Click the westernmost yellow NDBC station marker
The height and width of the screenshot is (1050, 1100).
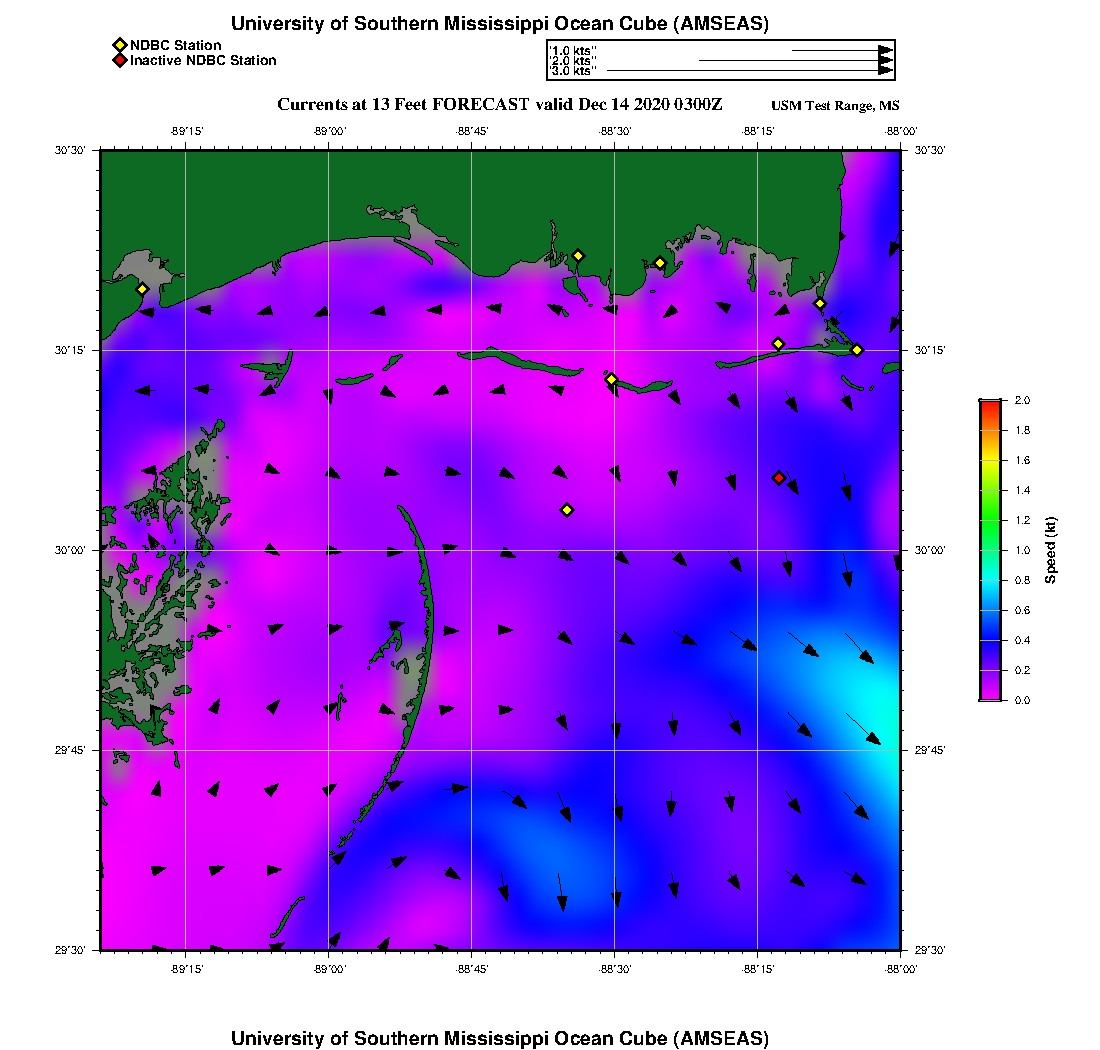click(x=142, y=289)
